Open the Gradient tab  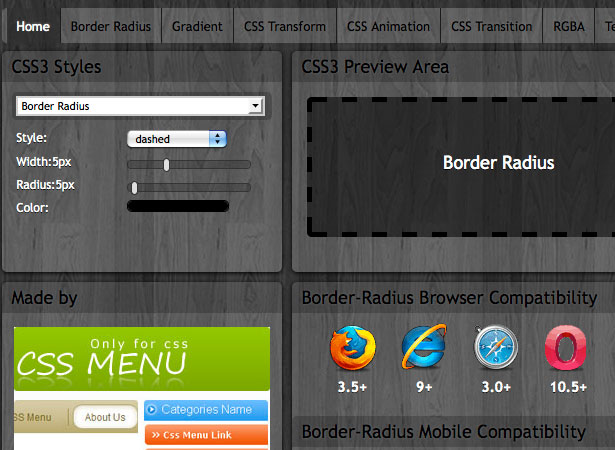(x=197, y=26)
